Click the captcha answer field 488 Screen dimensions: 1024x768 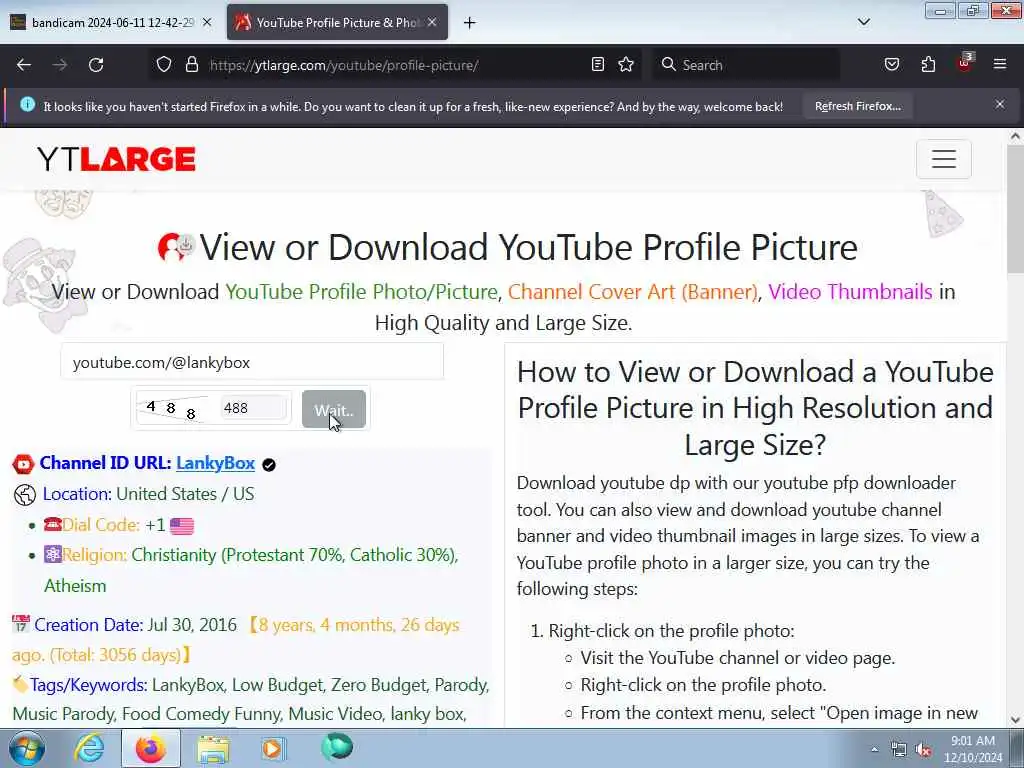pos(253,408)
